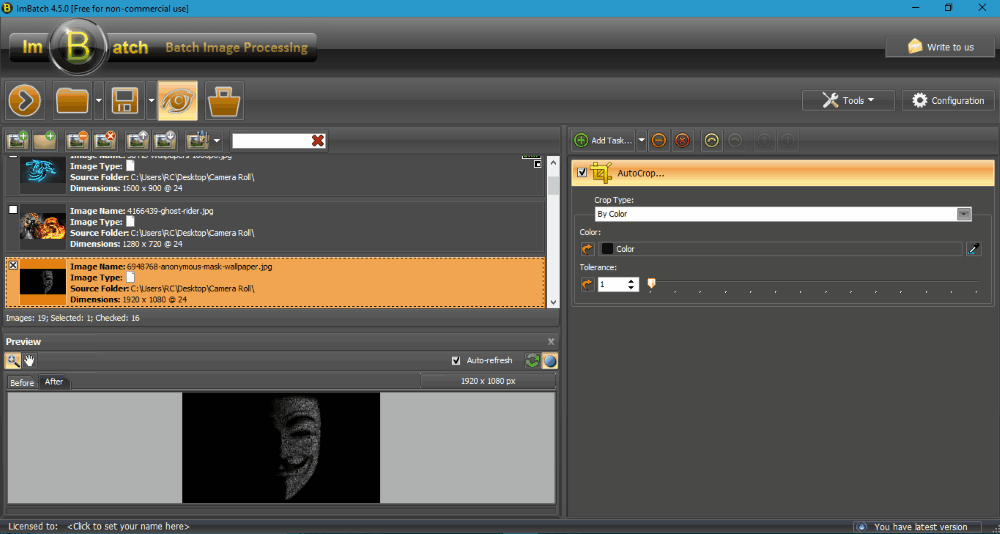Open the folder icon to load a task
The height and width of the screenshot is (534, 1000).
click(x=73, y=101)
